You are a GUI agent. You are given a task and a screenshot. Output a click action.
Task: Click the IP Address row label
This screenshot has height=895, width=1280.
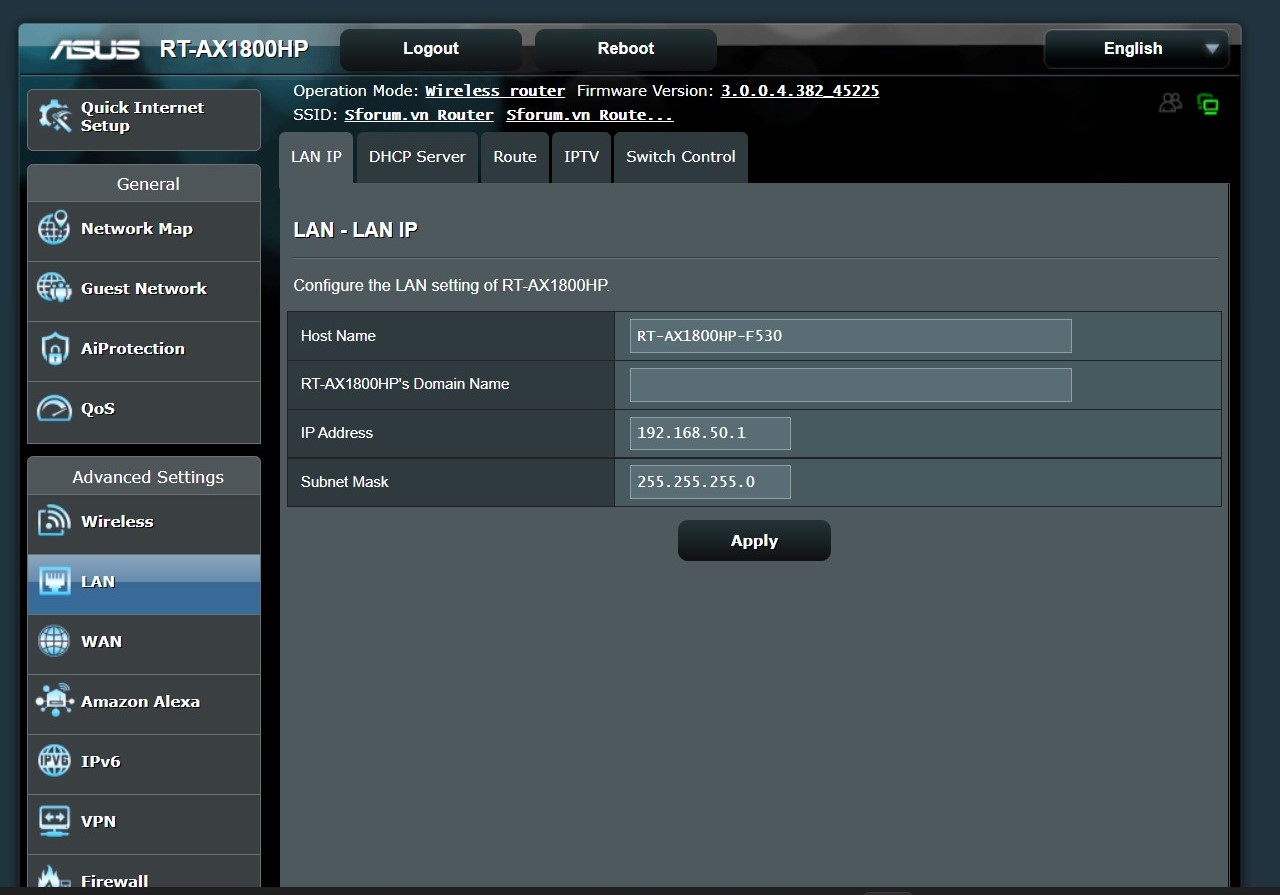pyautogui.click(x=337, y=433)
